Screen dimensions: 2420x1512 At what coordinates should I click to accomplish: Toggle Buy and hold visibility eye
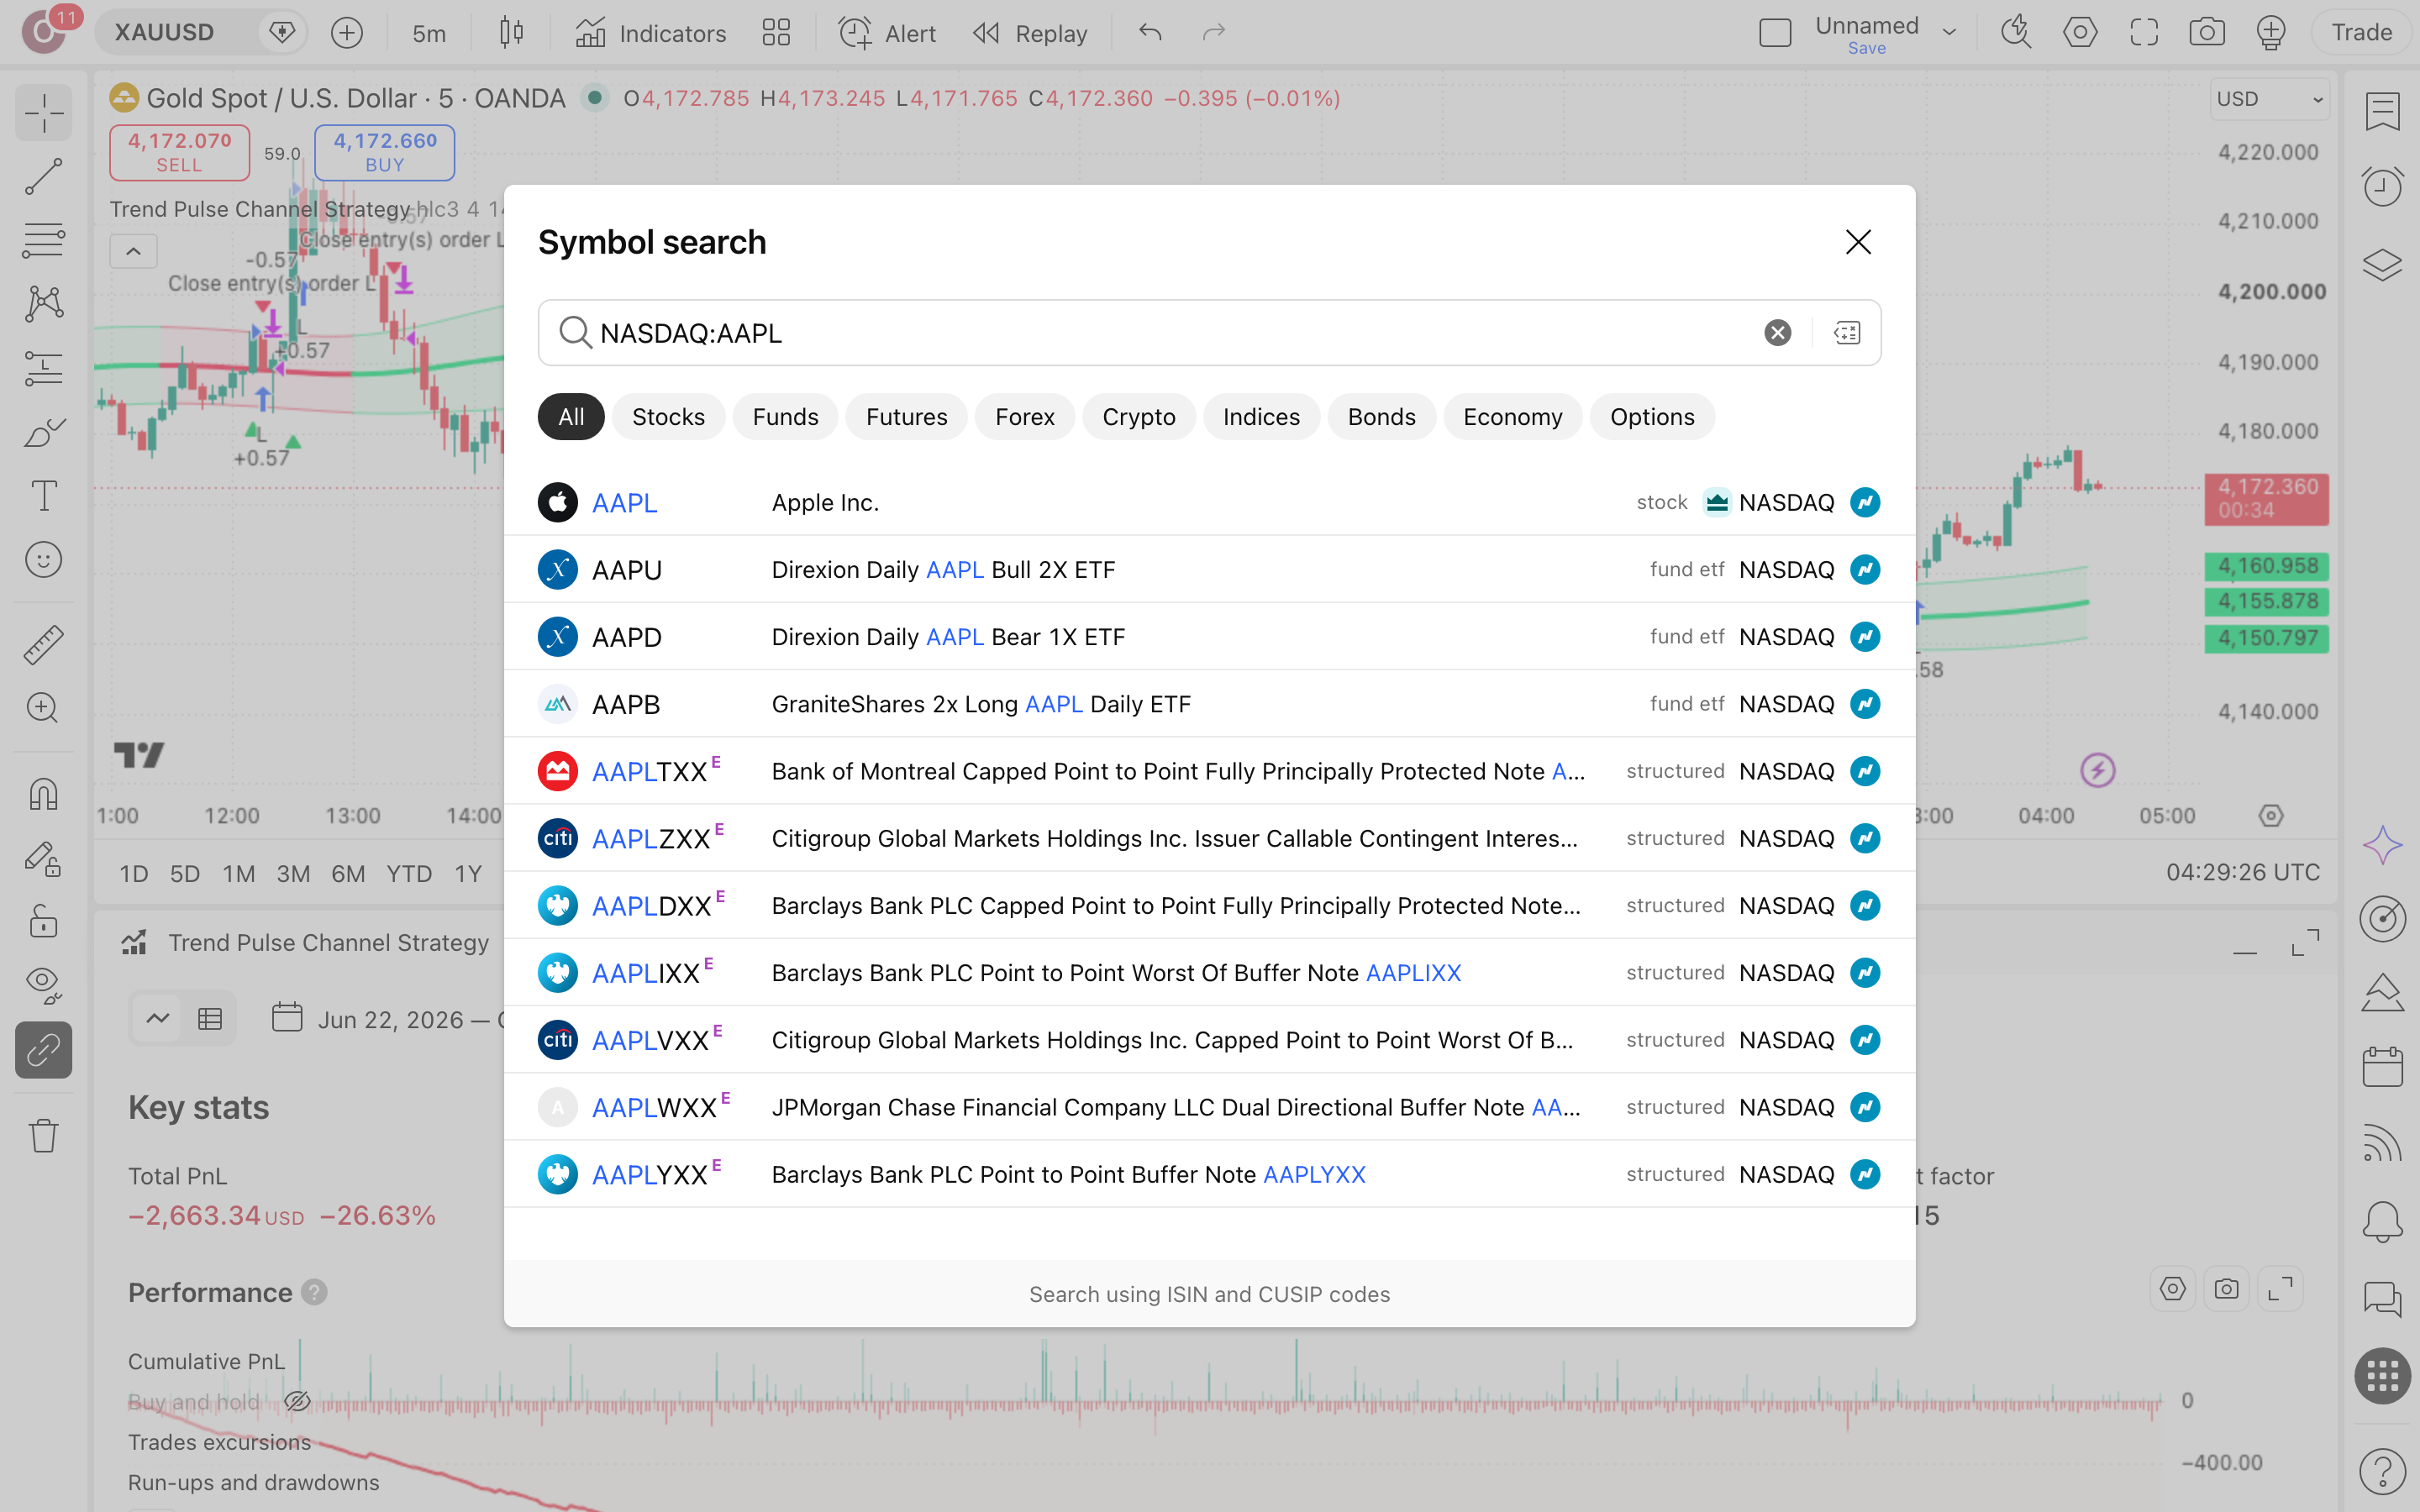pyautogui.click(x=297, y=1401)
